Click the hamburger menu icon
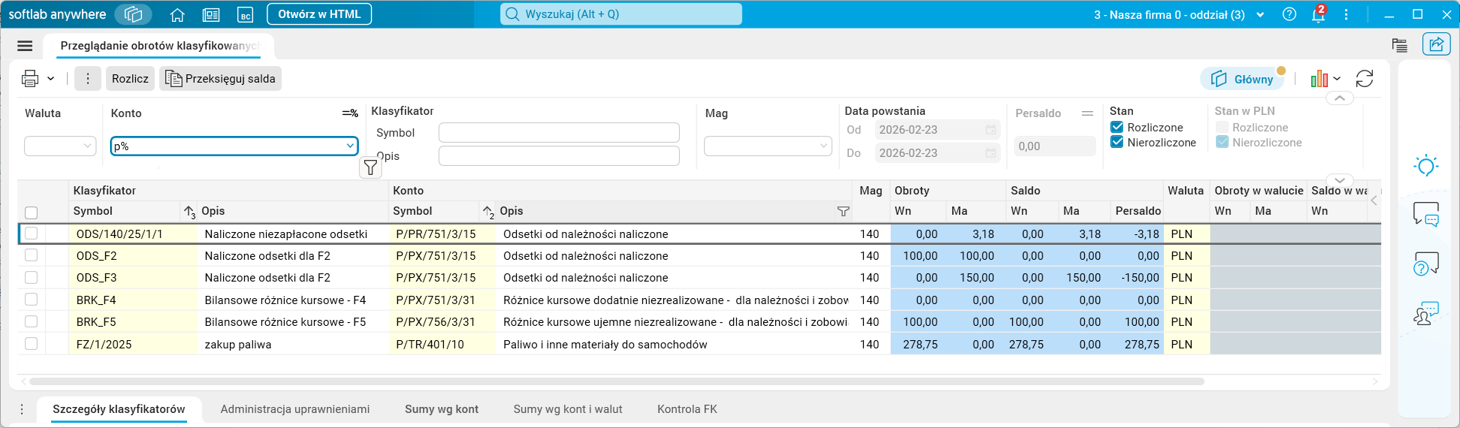 point(25,46)
